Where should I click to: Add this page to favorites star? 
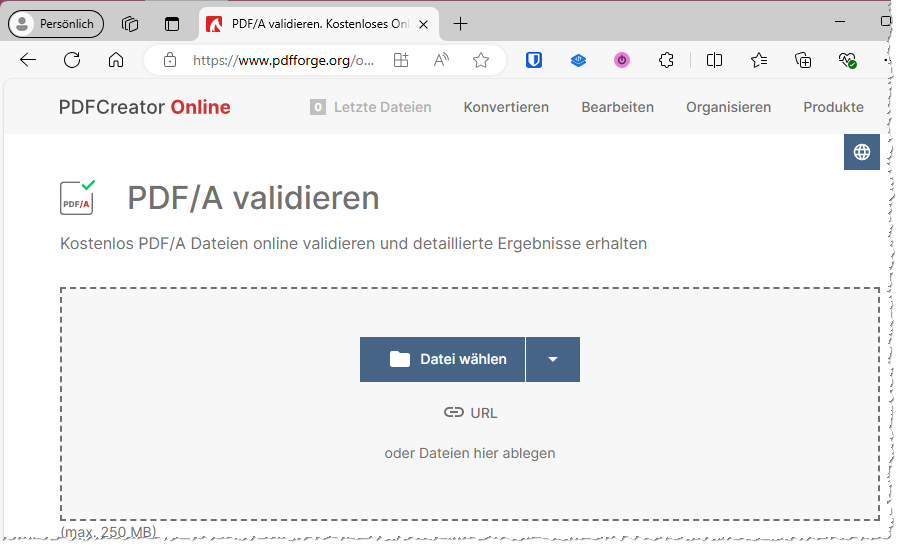pyautogui.click(x=481, y=60)
